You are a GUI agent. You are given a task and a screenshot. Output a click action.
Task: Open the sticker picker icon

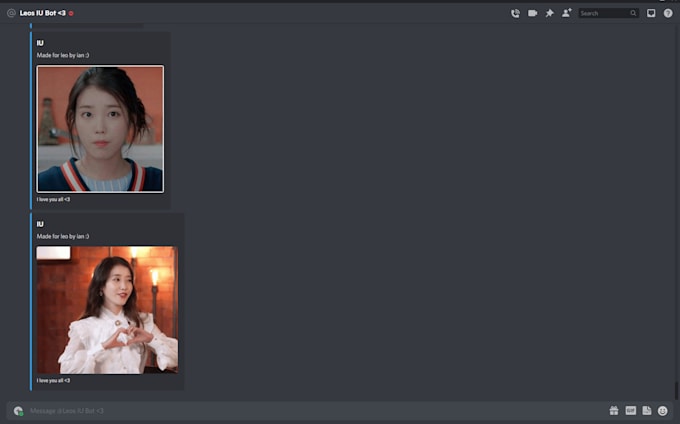coord(647,410)
